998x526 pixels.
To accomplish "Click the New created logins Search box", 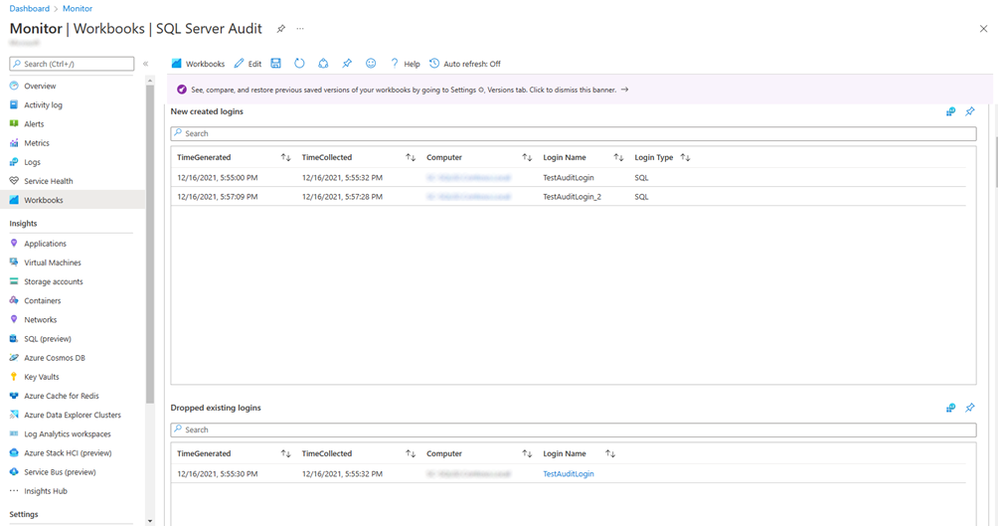I will click(x=573, y=134).
